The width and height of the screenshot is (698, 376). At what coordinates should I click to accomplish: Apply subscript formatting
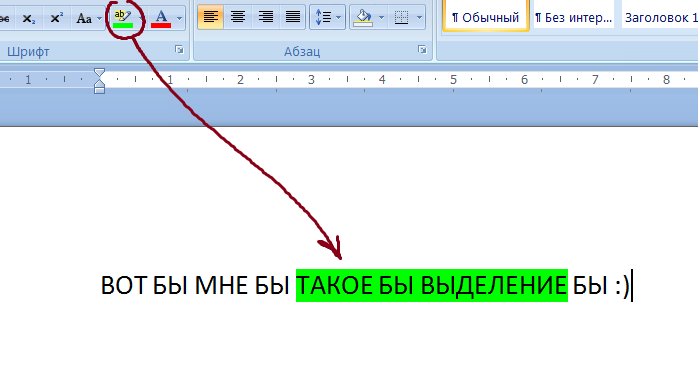(29, 18)
